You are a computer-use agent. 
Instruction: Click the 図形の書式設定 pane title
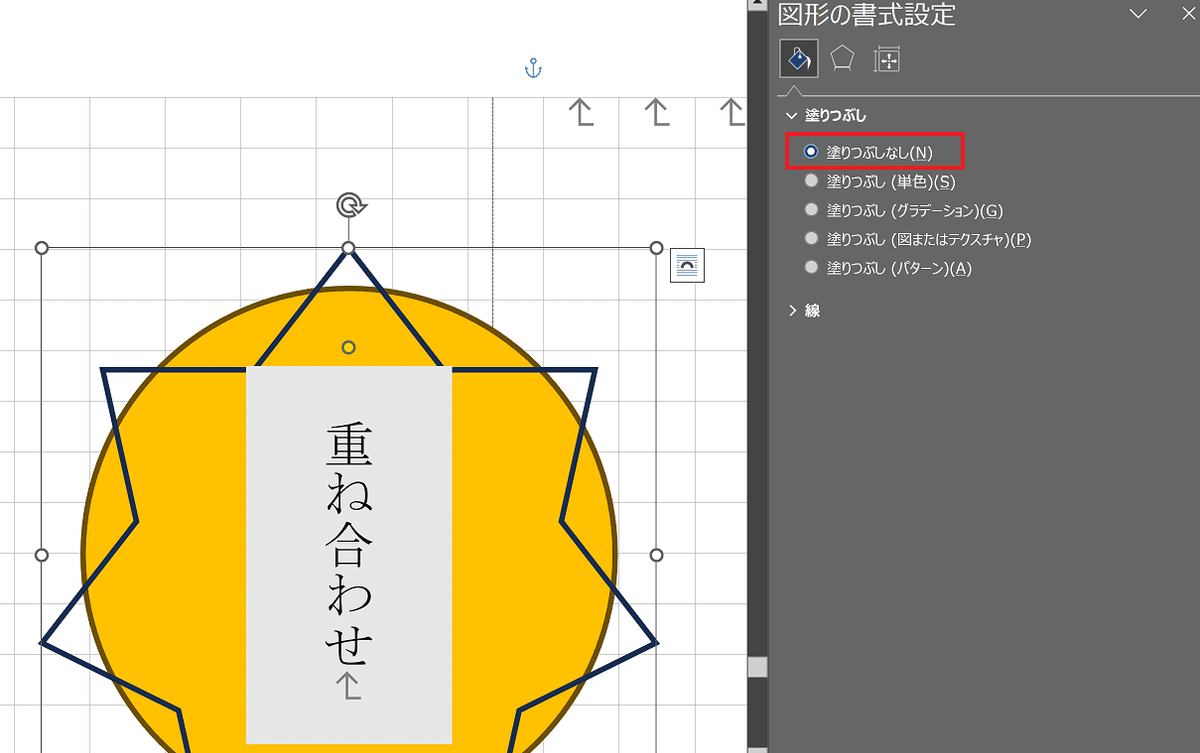click(866, 14)
